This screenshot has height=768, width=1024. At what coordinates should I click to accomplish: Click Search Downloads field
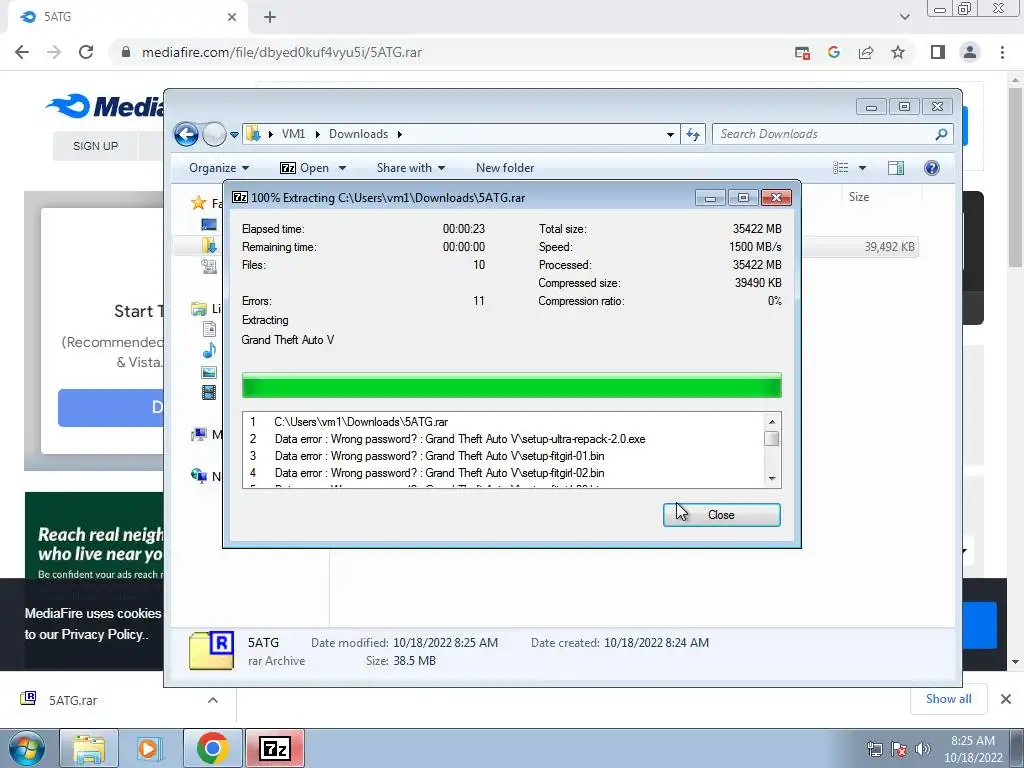[833, 134]
